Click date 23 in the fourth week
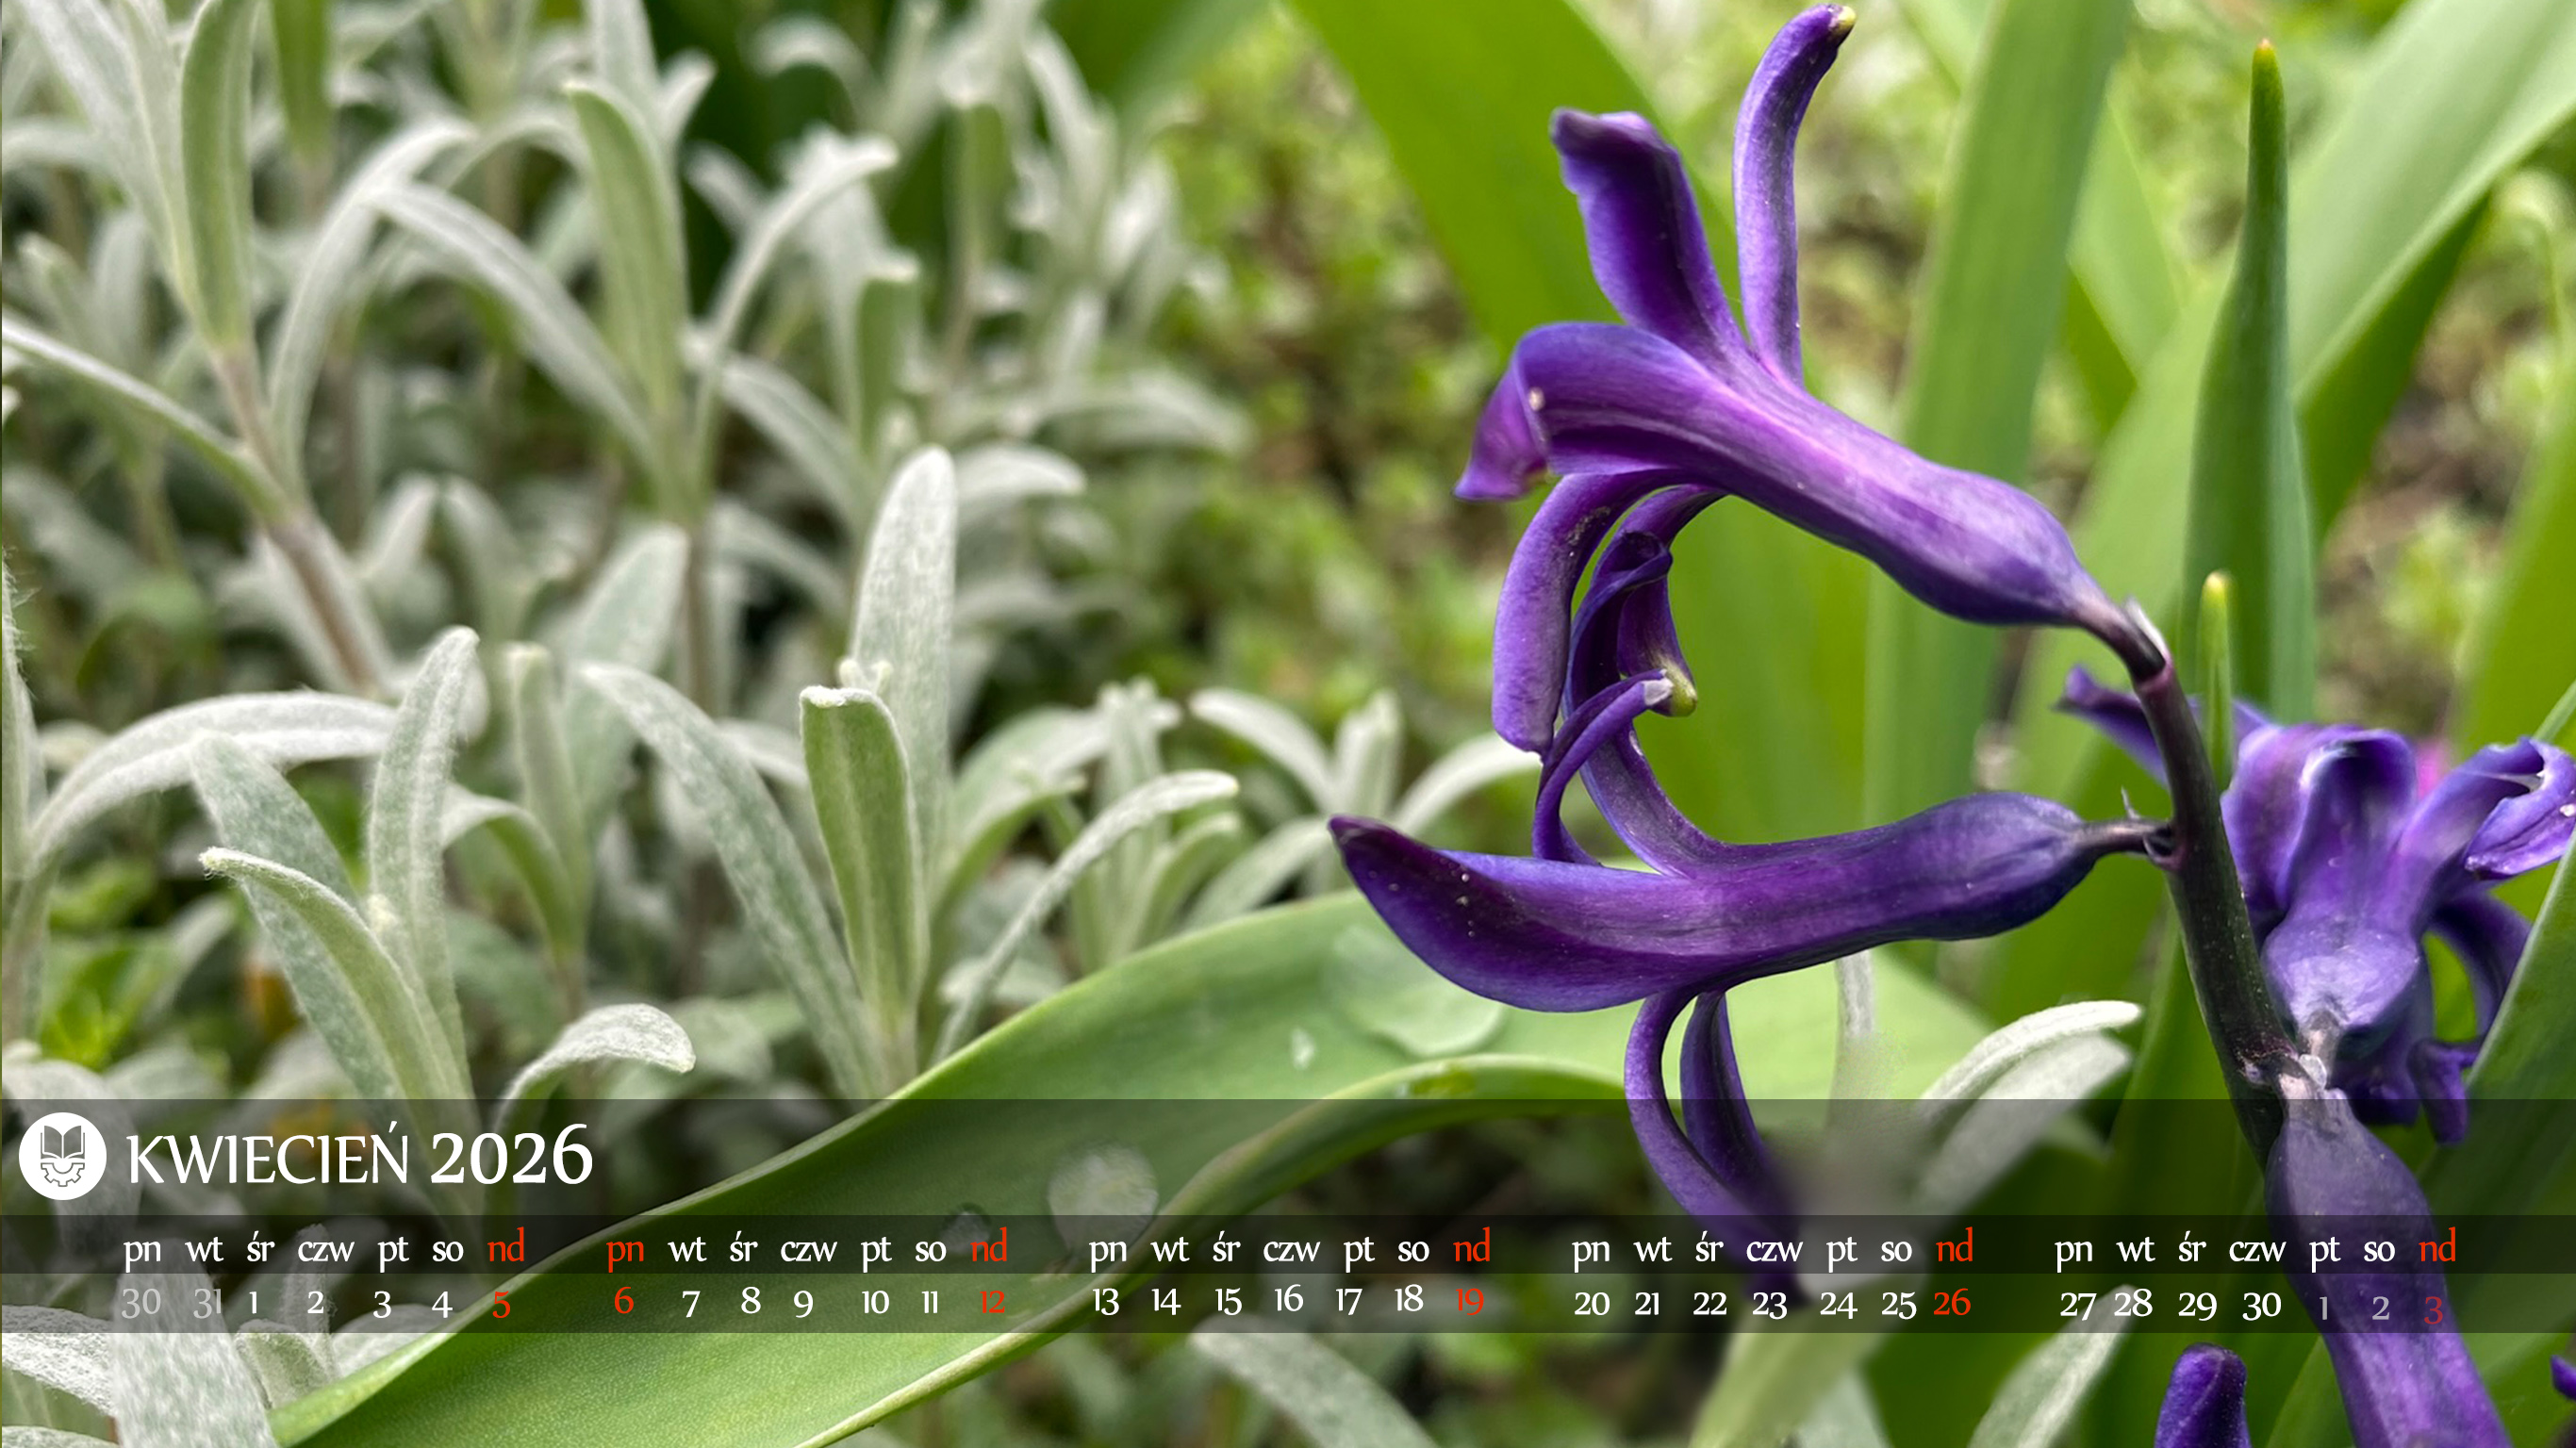 [x=1769, y=1304]
